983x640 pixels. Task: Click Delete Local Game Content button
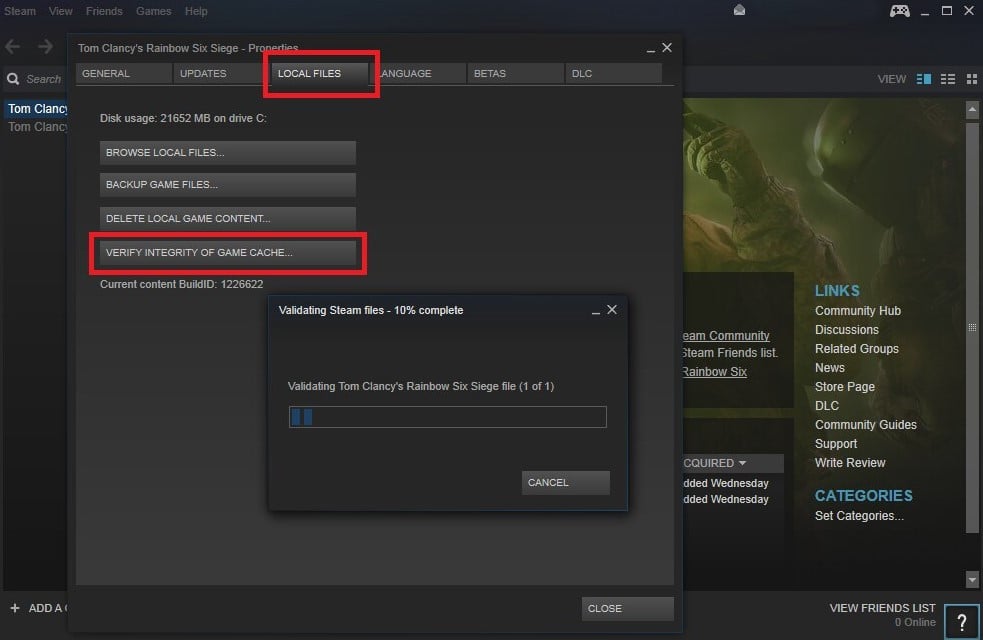coord(228,219)
